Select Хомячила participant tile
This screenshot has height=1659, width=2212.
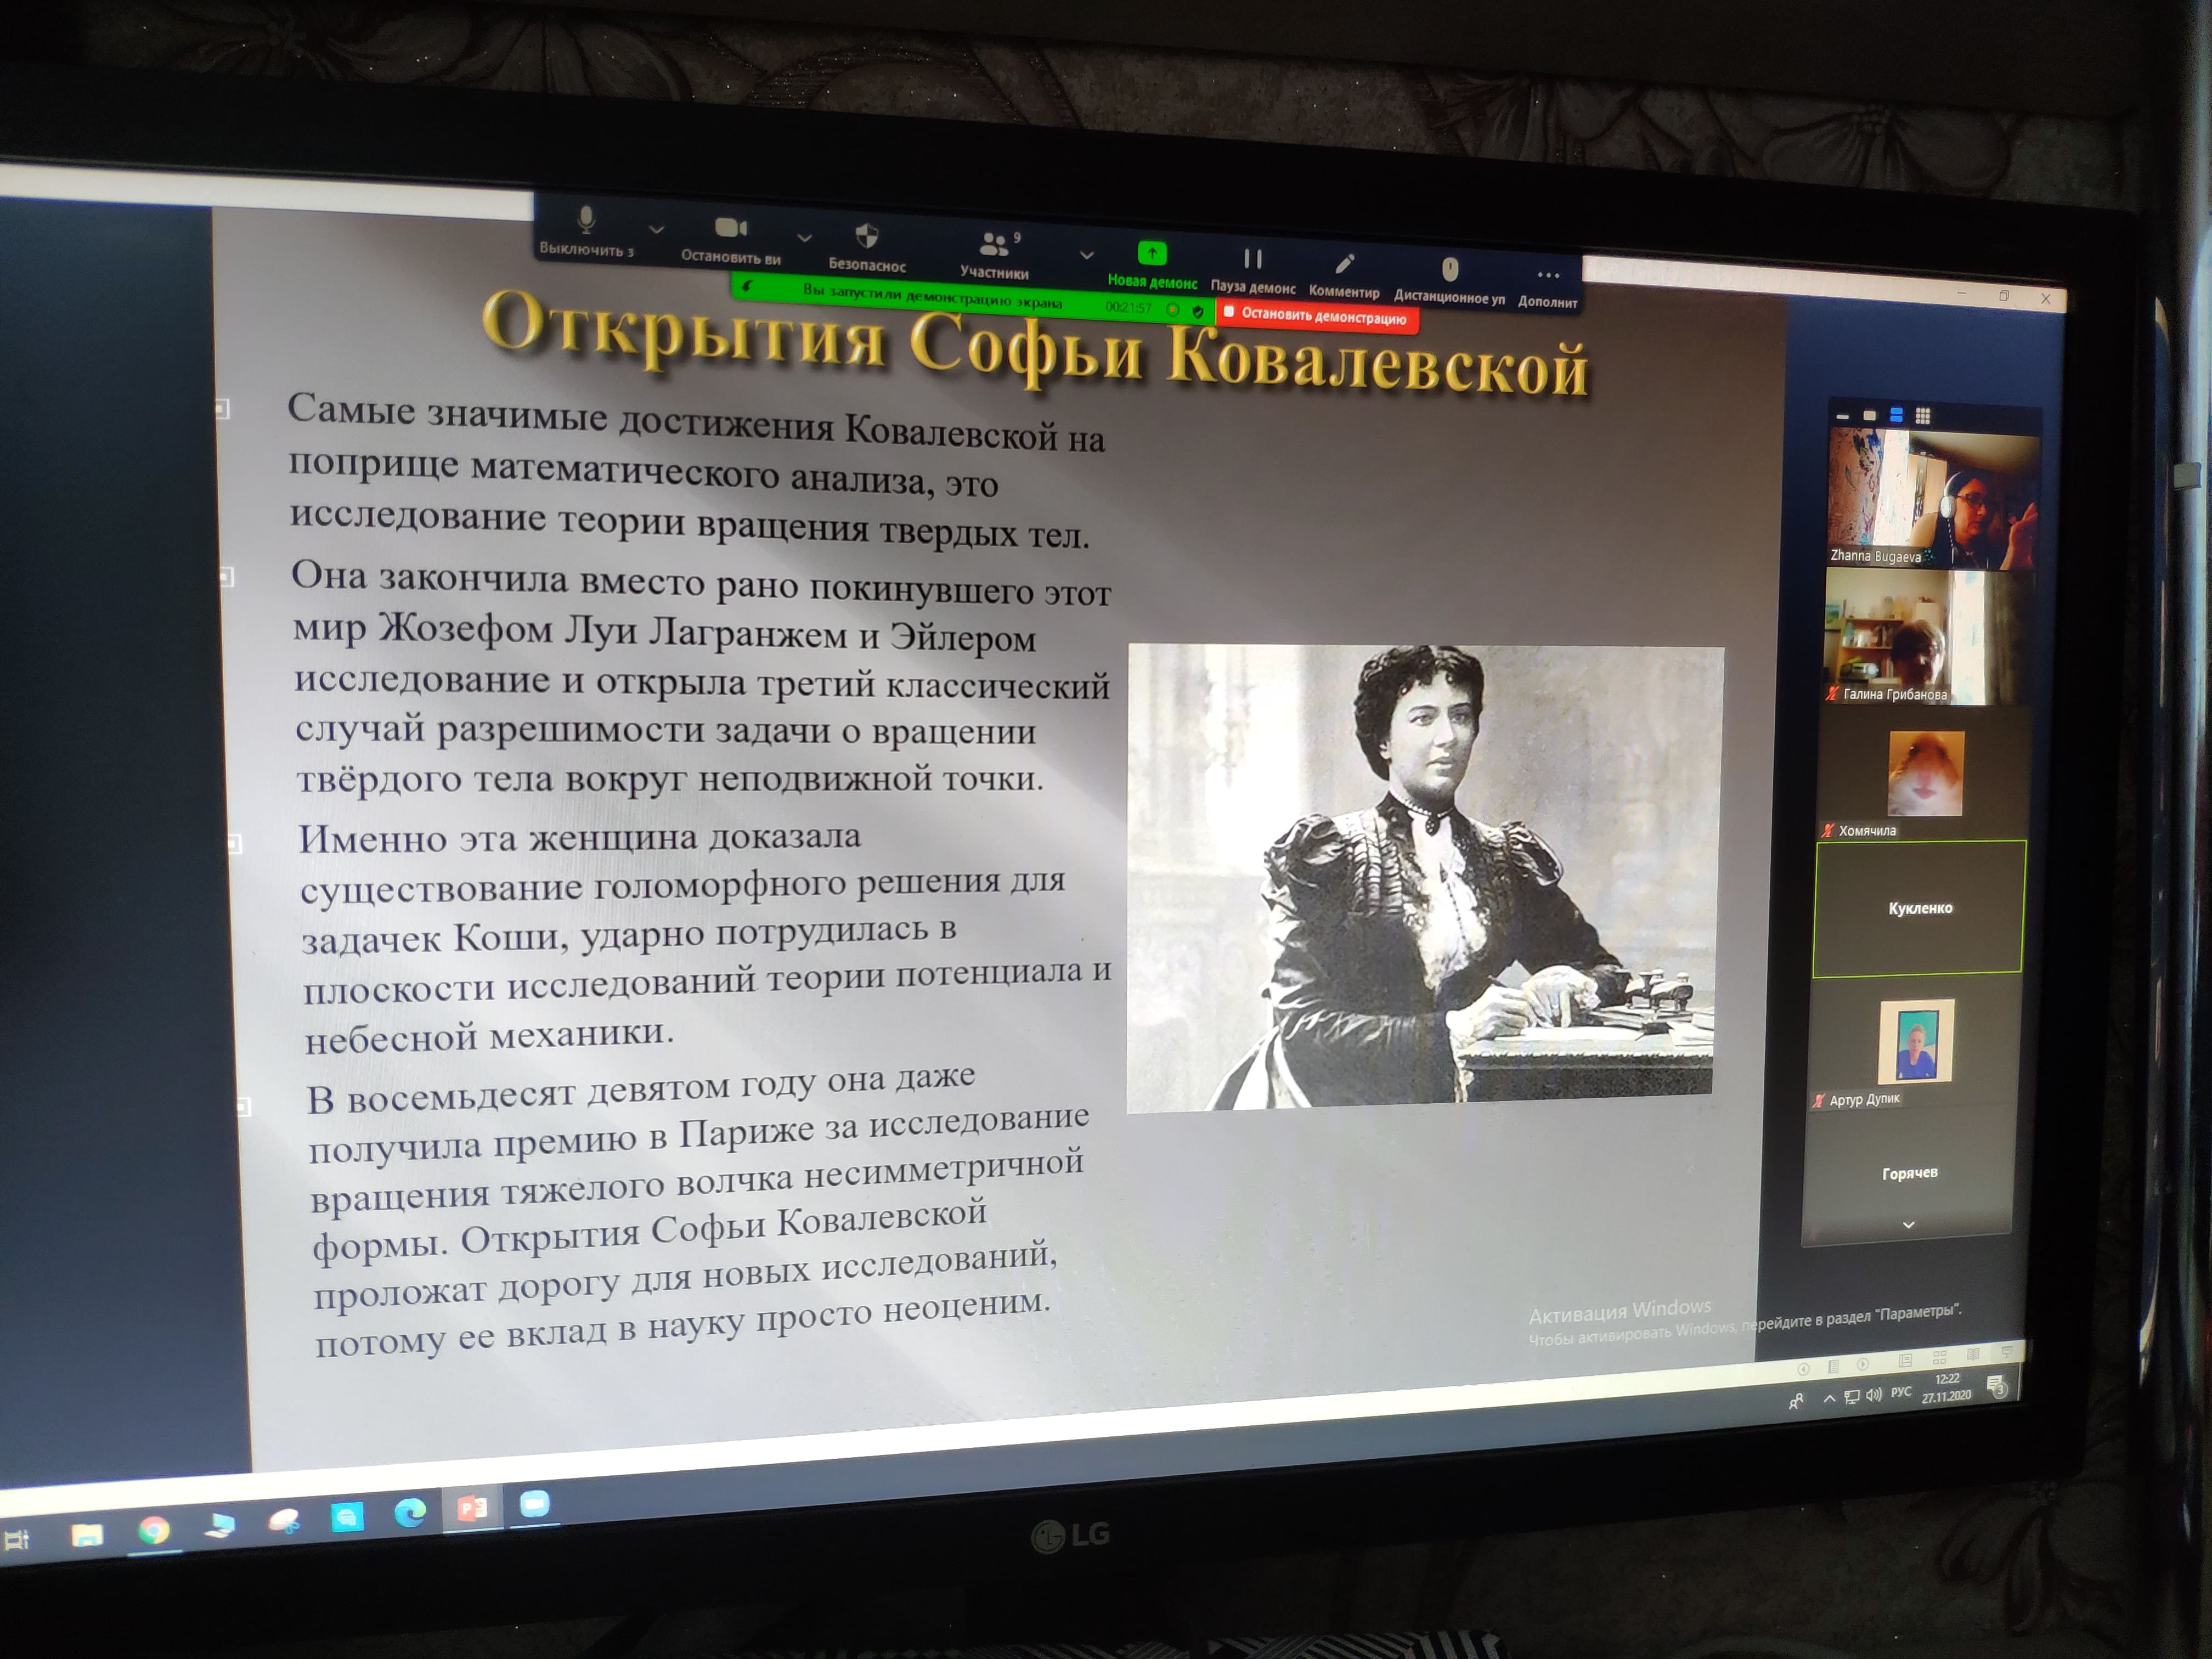tap(1924, 774)
